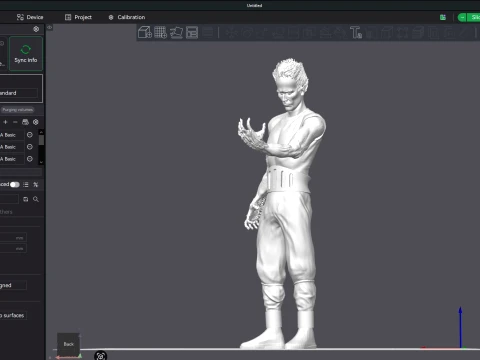
Task: Click the Purging volumes button
Action: point(17,110)
